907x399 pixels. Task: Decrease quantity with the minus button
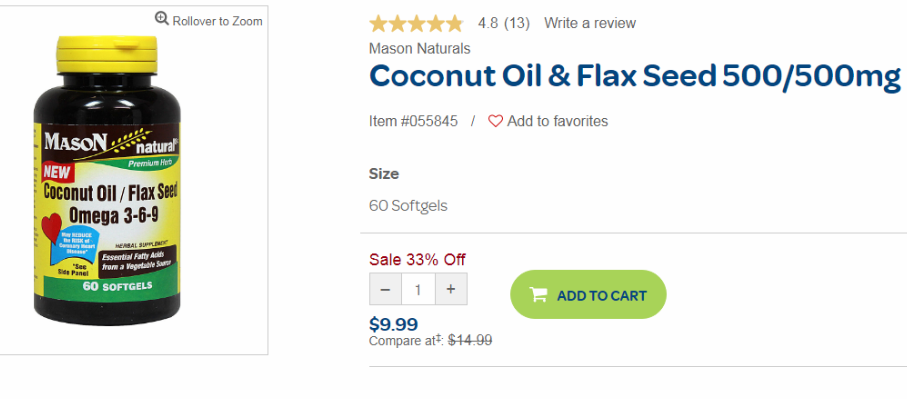click(x=385, y=289)
